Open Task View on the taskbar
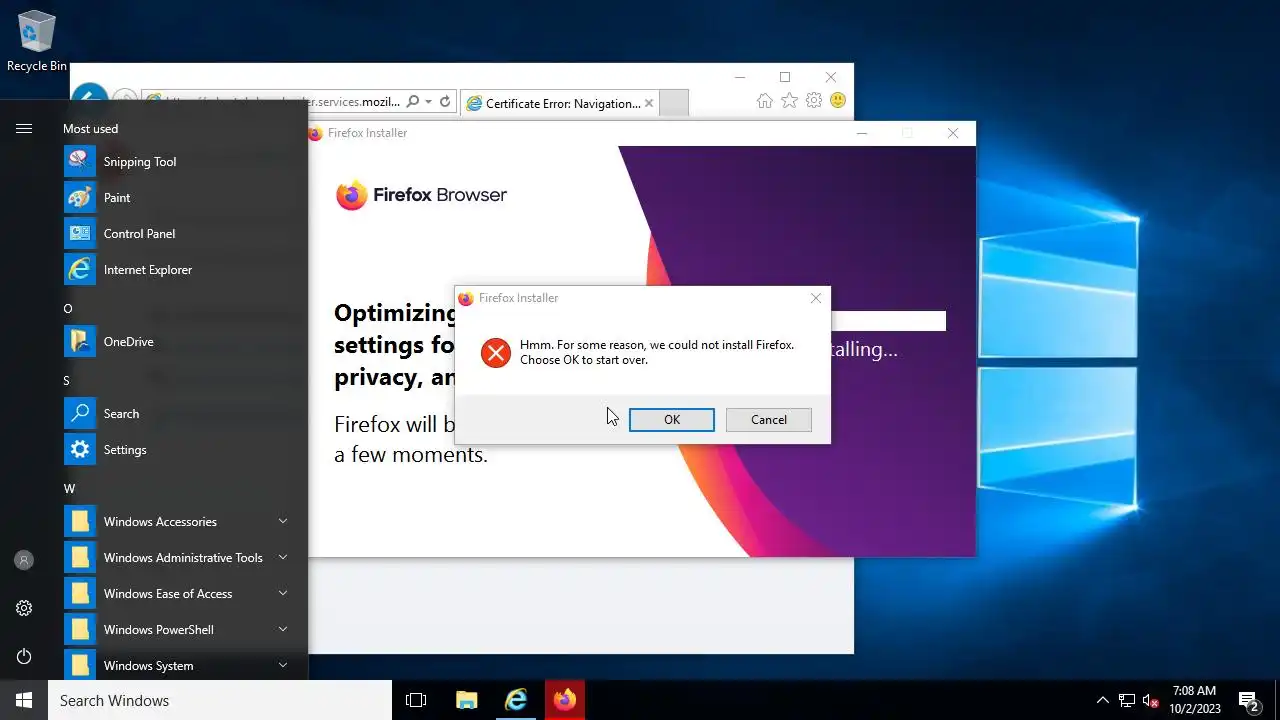This screenshot has height=720, width=1280. (x=416, y=700)
